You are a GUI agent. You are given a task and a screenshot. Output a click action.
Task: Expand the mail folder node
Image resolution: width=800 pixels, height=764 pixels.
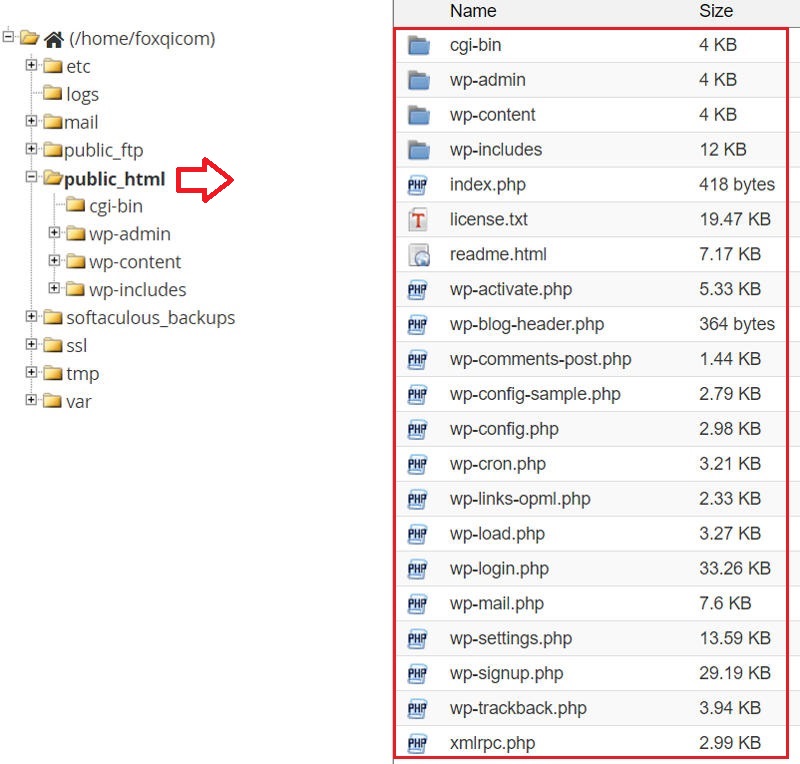coord(33,122)
